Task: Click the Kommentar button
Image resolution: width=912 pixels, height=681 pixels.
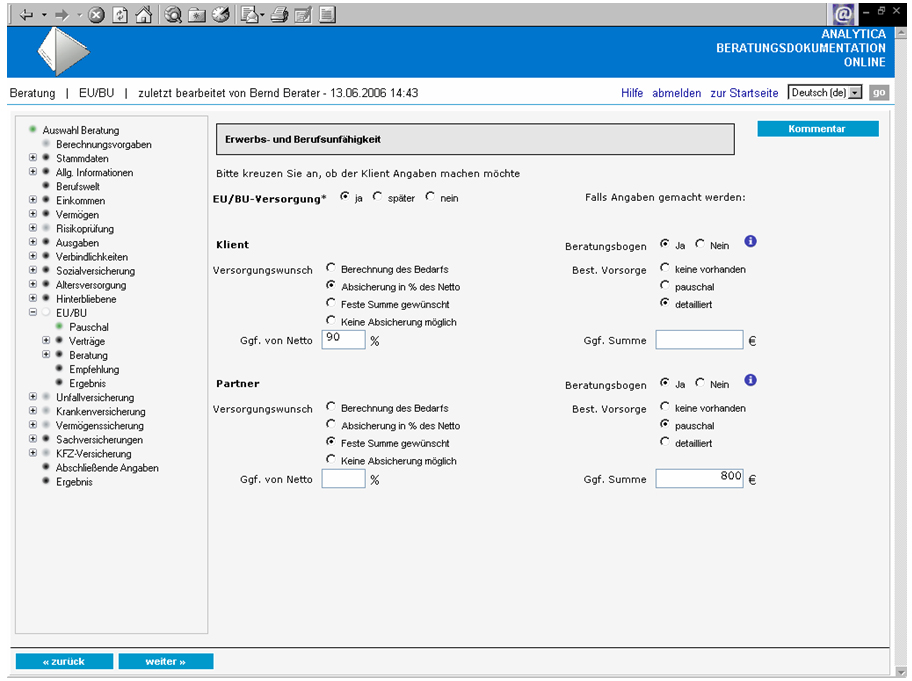Action: 817,129
